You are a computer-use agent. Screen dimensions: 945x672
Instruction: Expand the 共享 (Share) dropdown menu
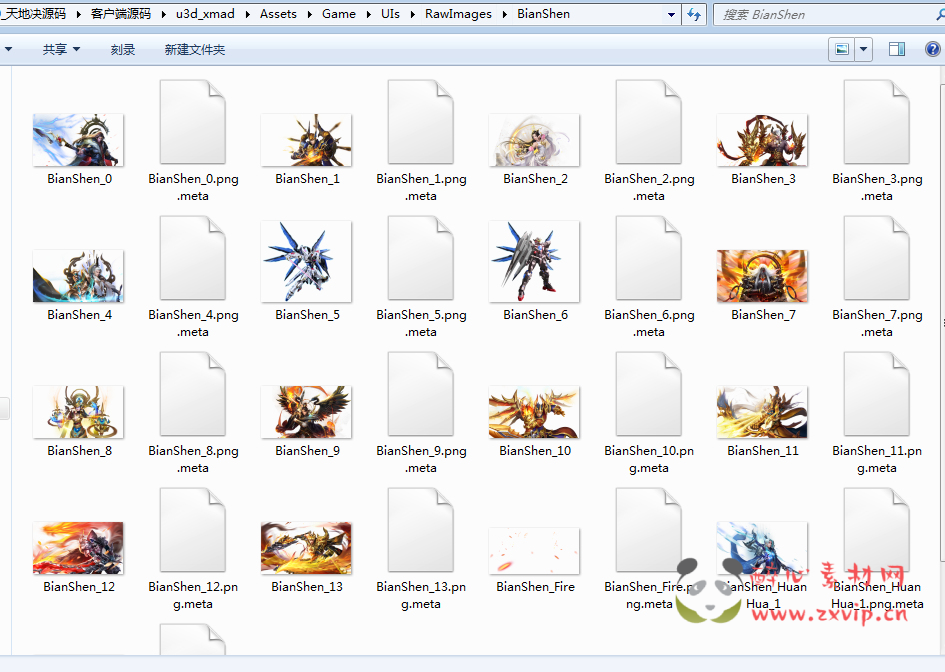62,50
